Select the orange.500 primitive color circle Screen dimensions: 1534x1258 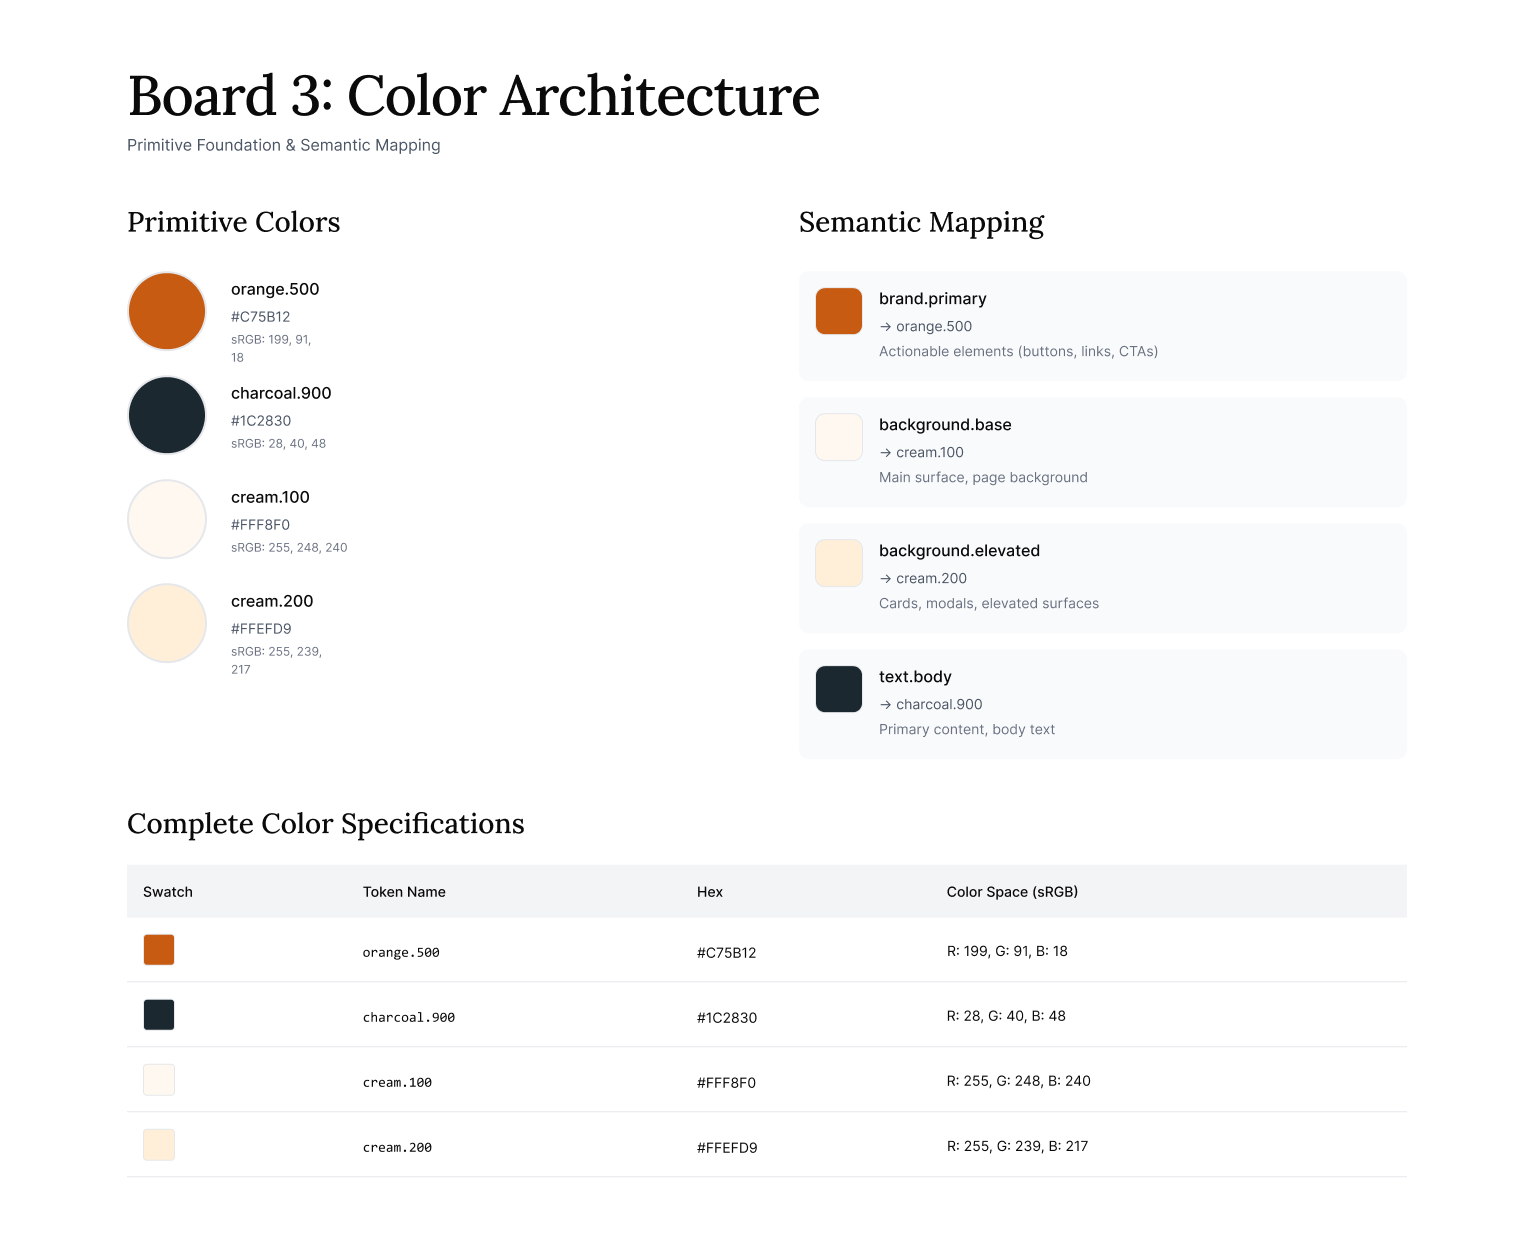point(166,311)
